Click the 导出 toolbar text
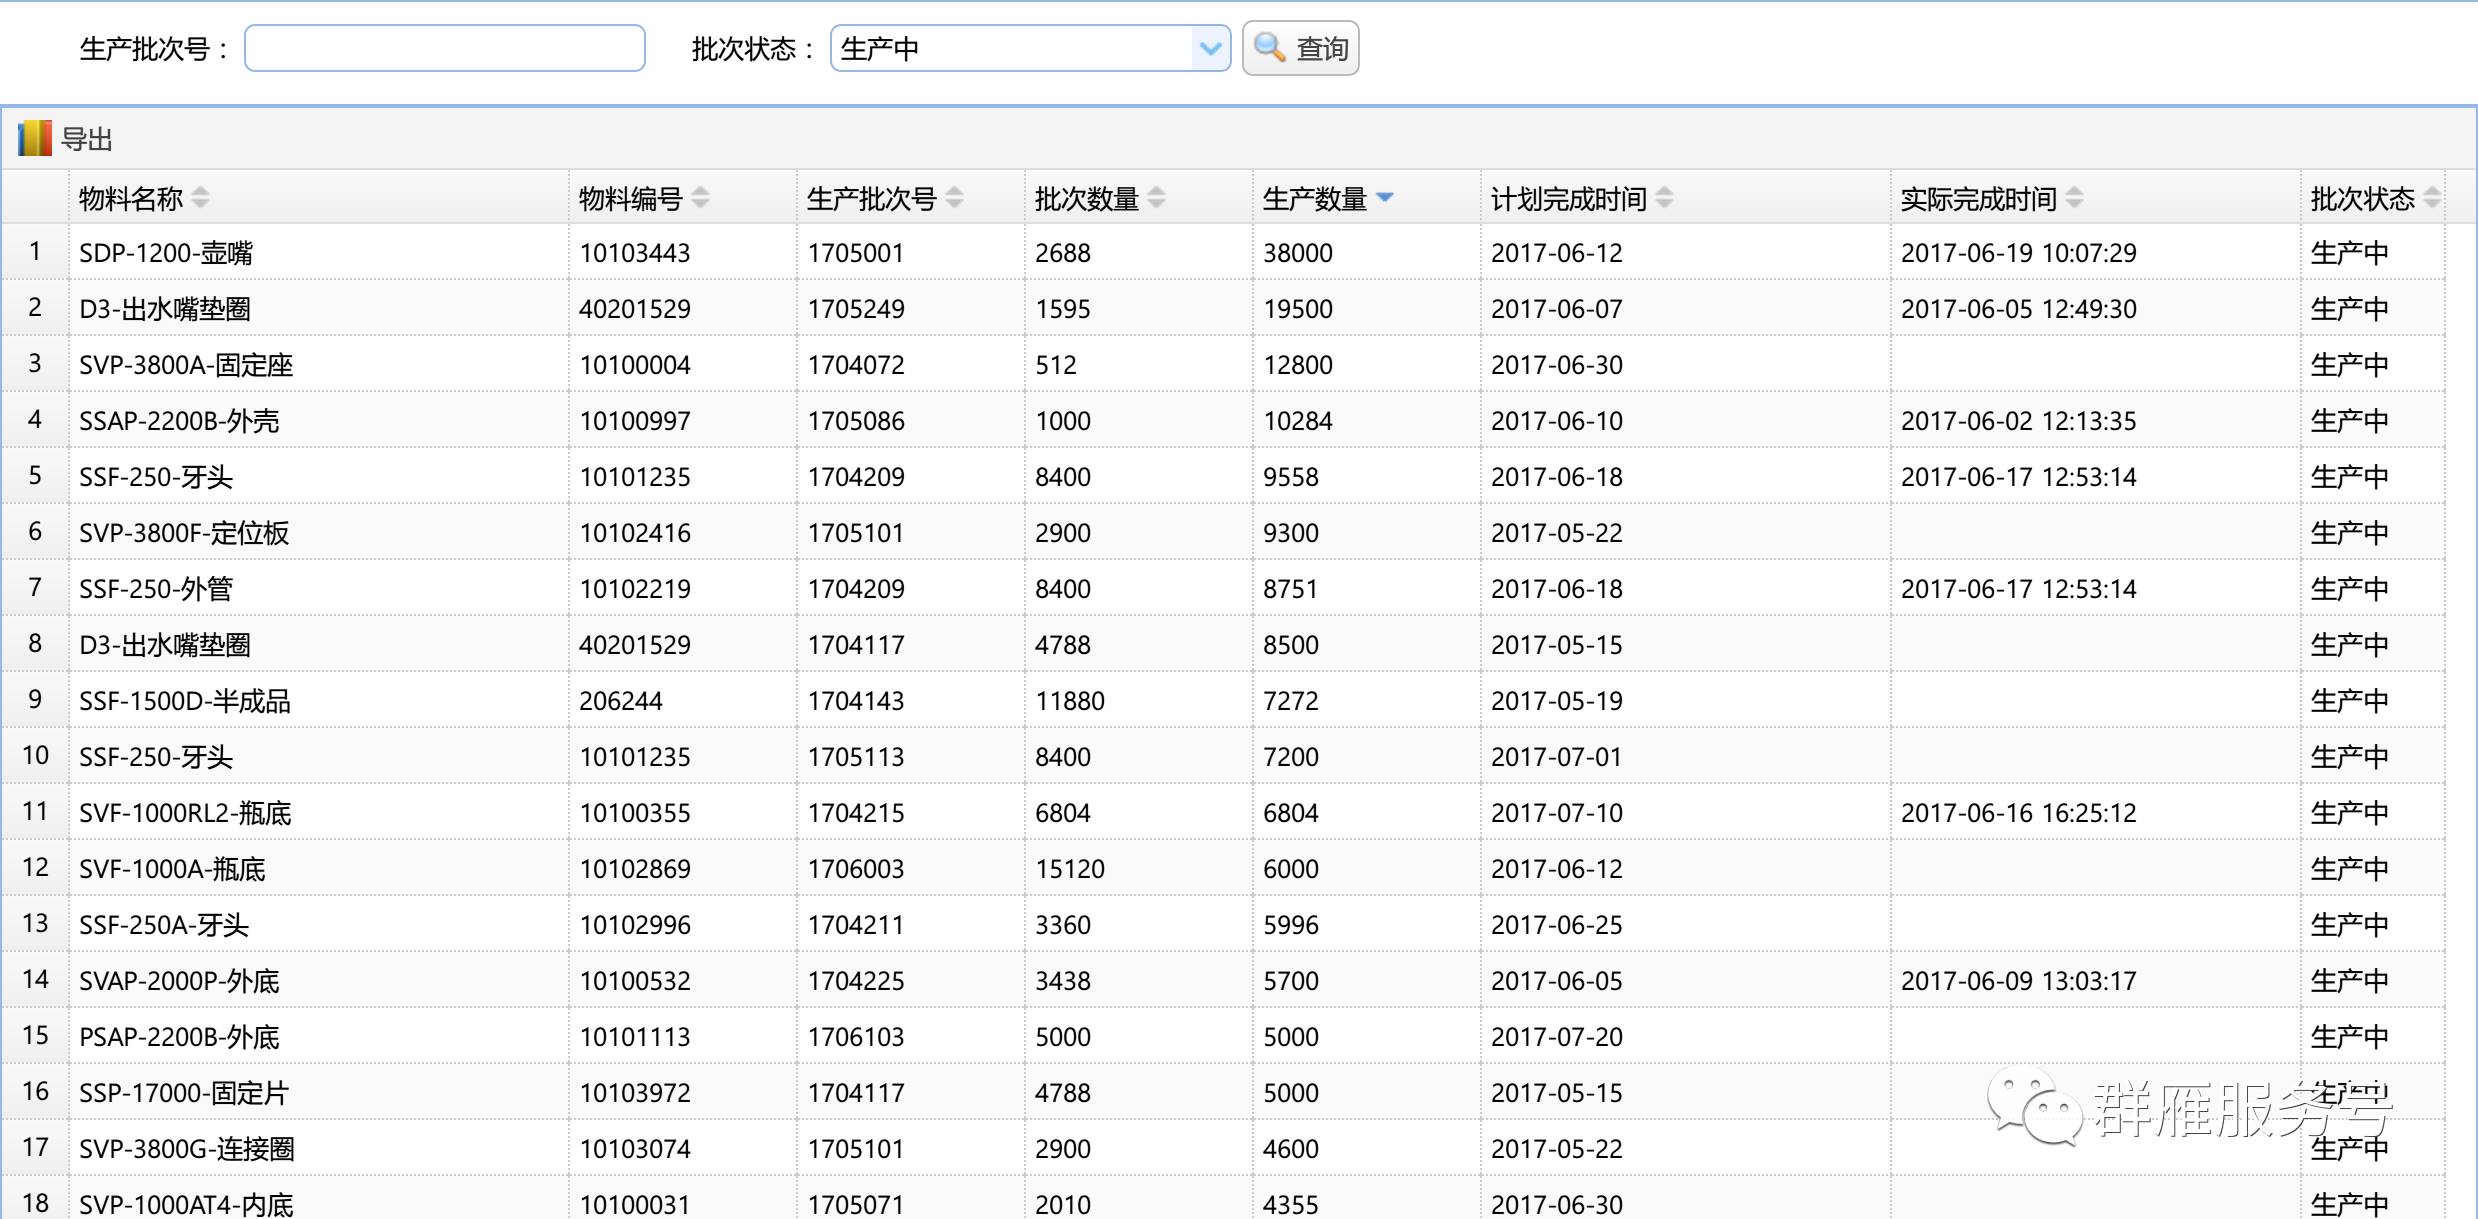2478x1219 pixels. (x=87, y=139)
